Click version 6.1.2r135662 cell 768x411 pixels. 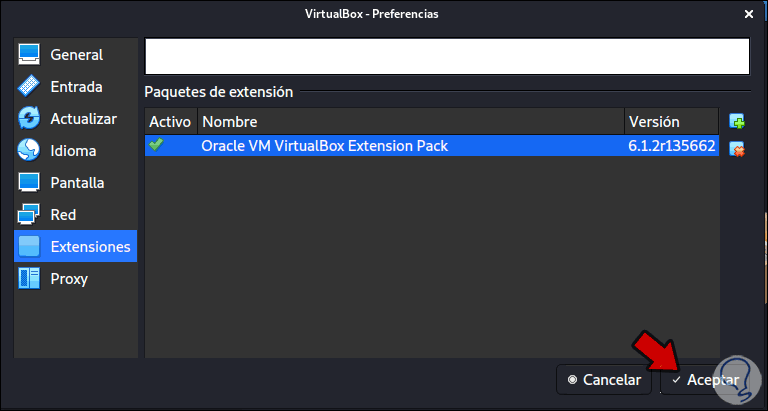[x=671, y=146]
